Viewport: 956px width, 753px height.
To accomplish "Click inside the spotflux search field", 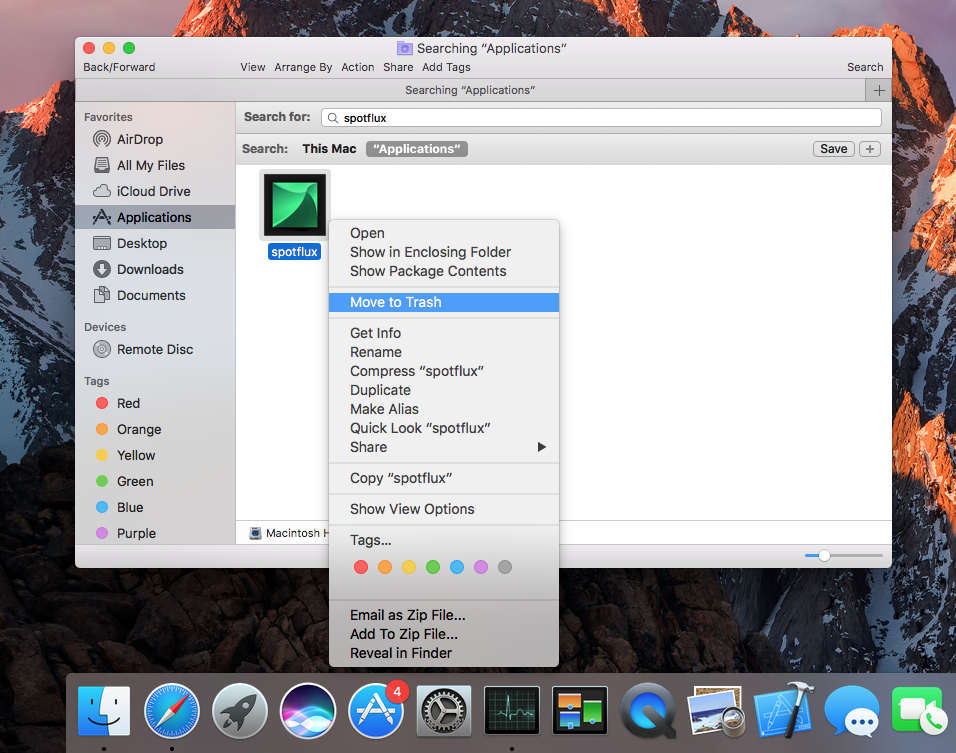I will pos(600,117).
